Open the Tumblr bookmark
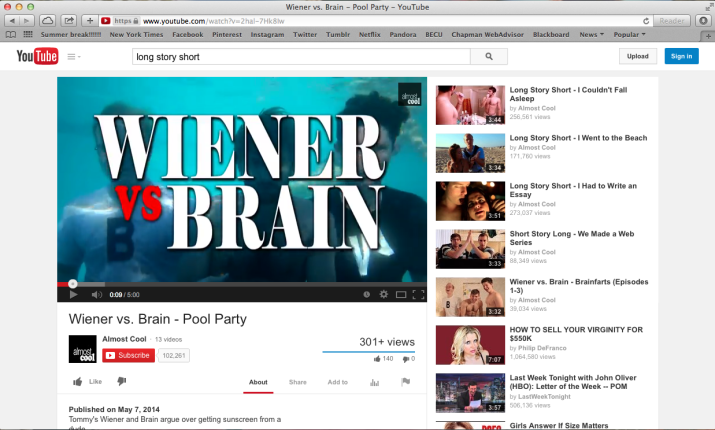Viewport: 715px width, 430px height. click(337, 35)
